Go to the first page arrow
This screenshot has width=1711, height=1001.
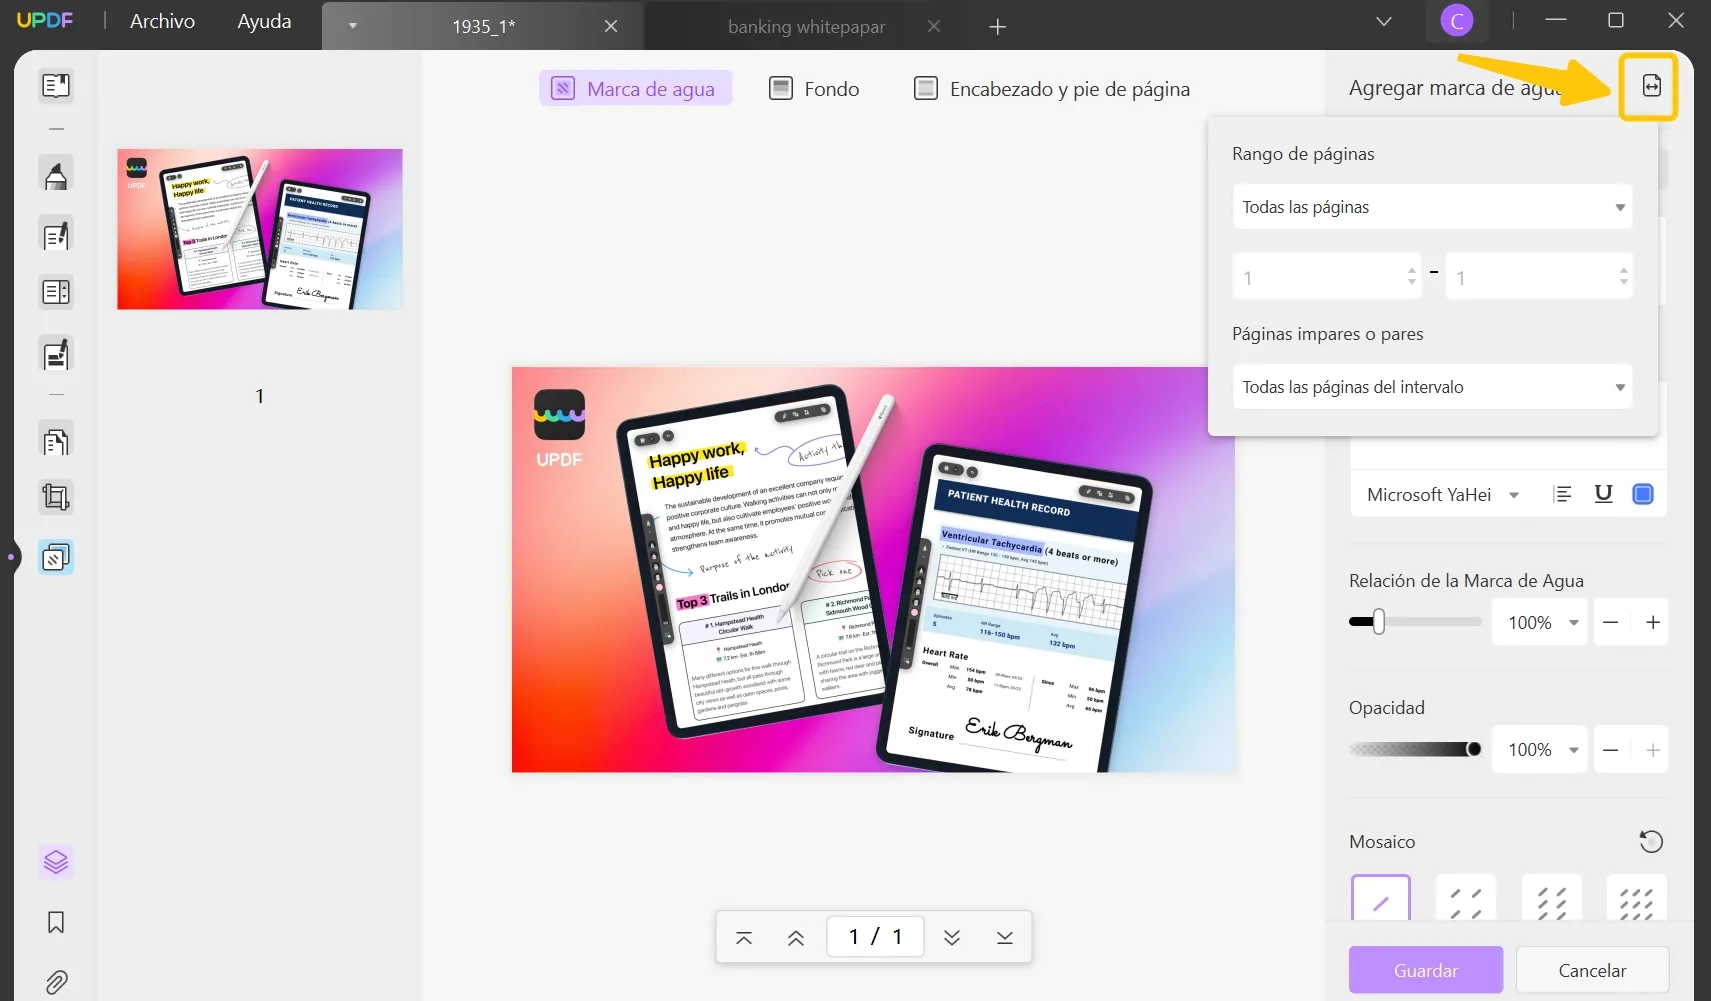744,937
